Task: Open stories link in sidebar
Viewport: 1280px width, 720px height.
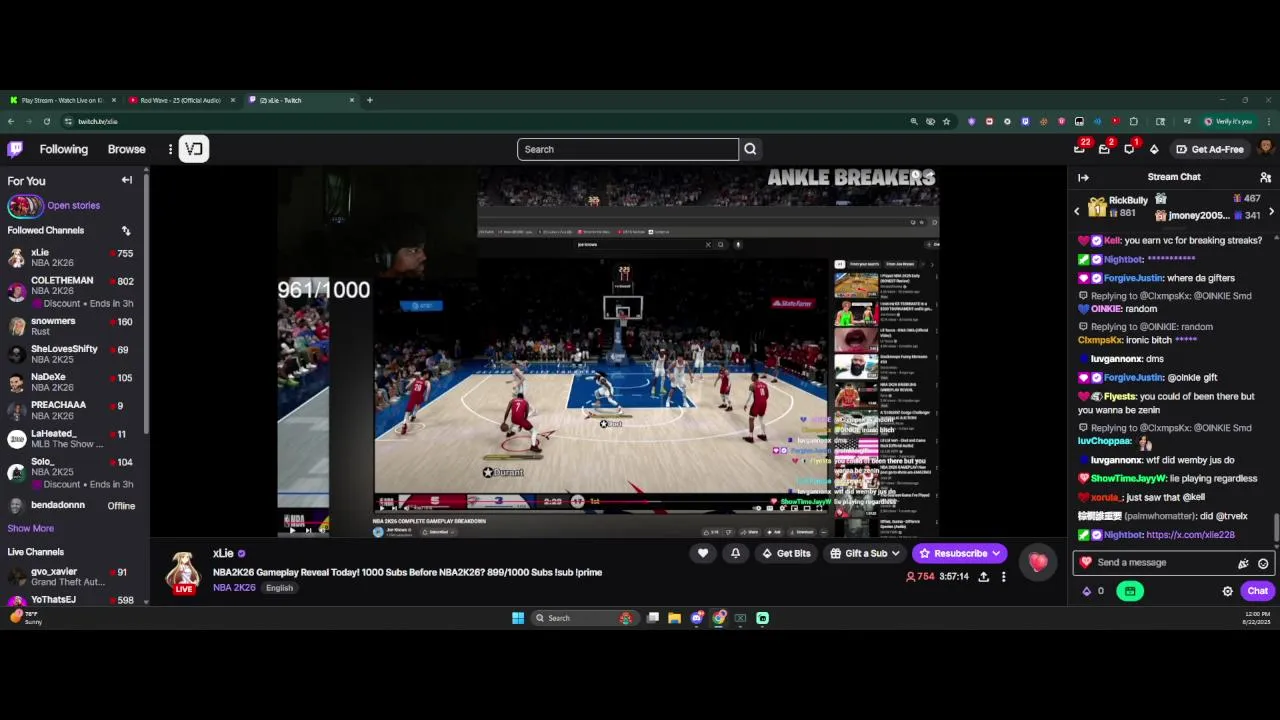Action: (x=73, y=205)
